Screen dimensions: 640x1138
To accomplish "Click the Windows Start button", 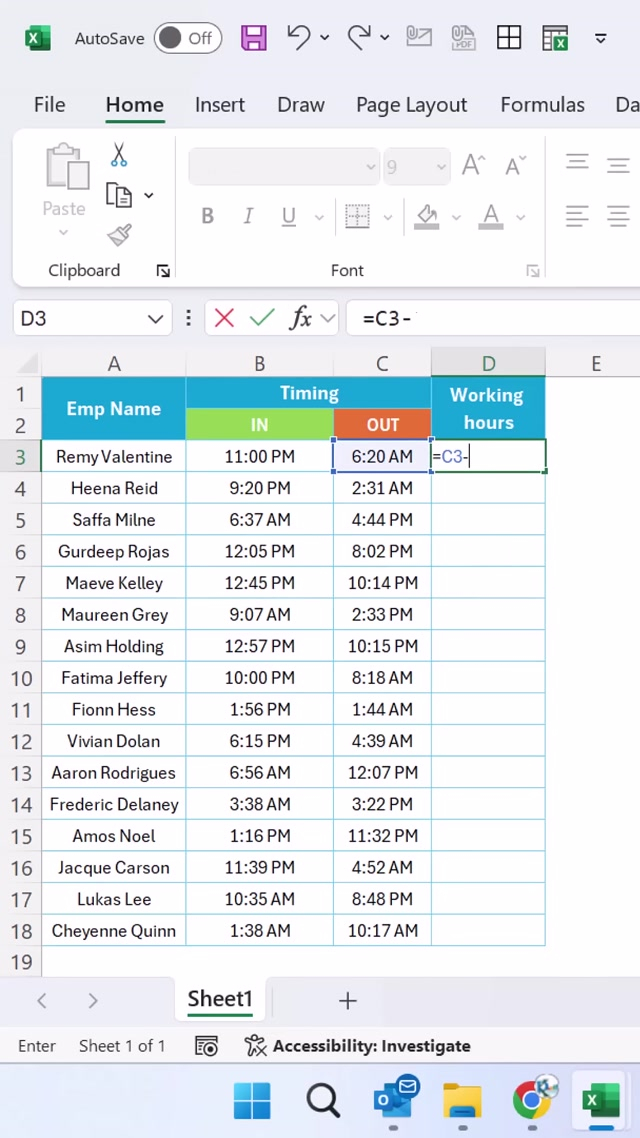I will point(253,1101).
